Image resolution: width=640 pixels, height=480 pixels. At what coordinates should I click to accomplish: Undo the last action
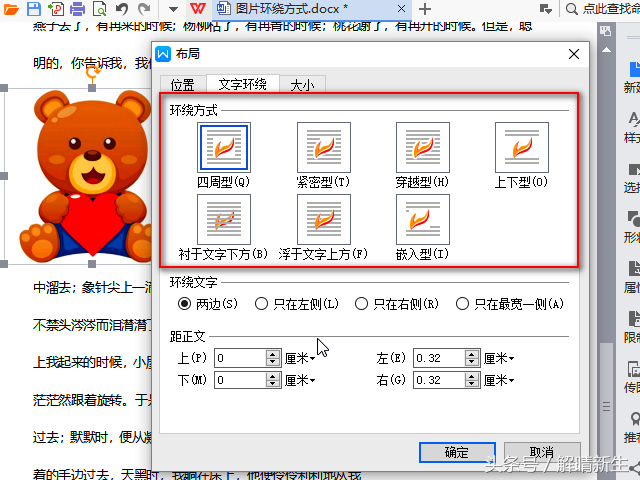point(122,8)
